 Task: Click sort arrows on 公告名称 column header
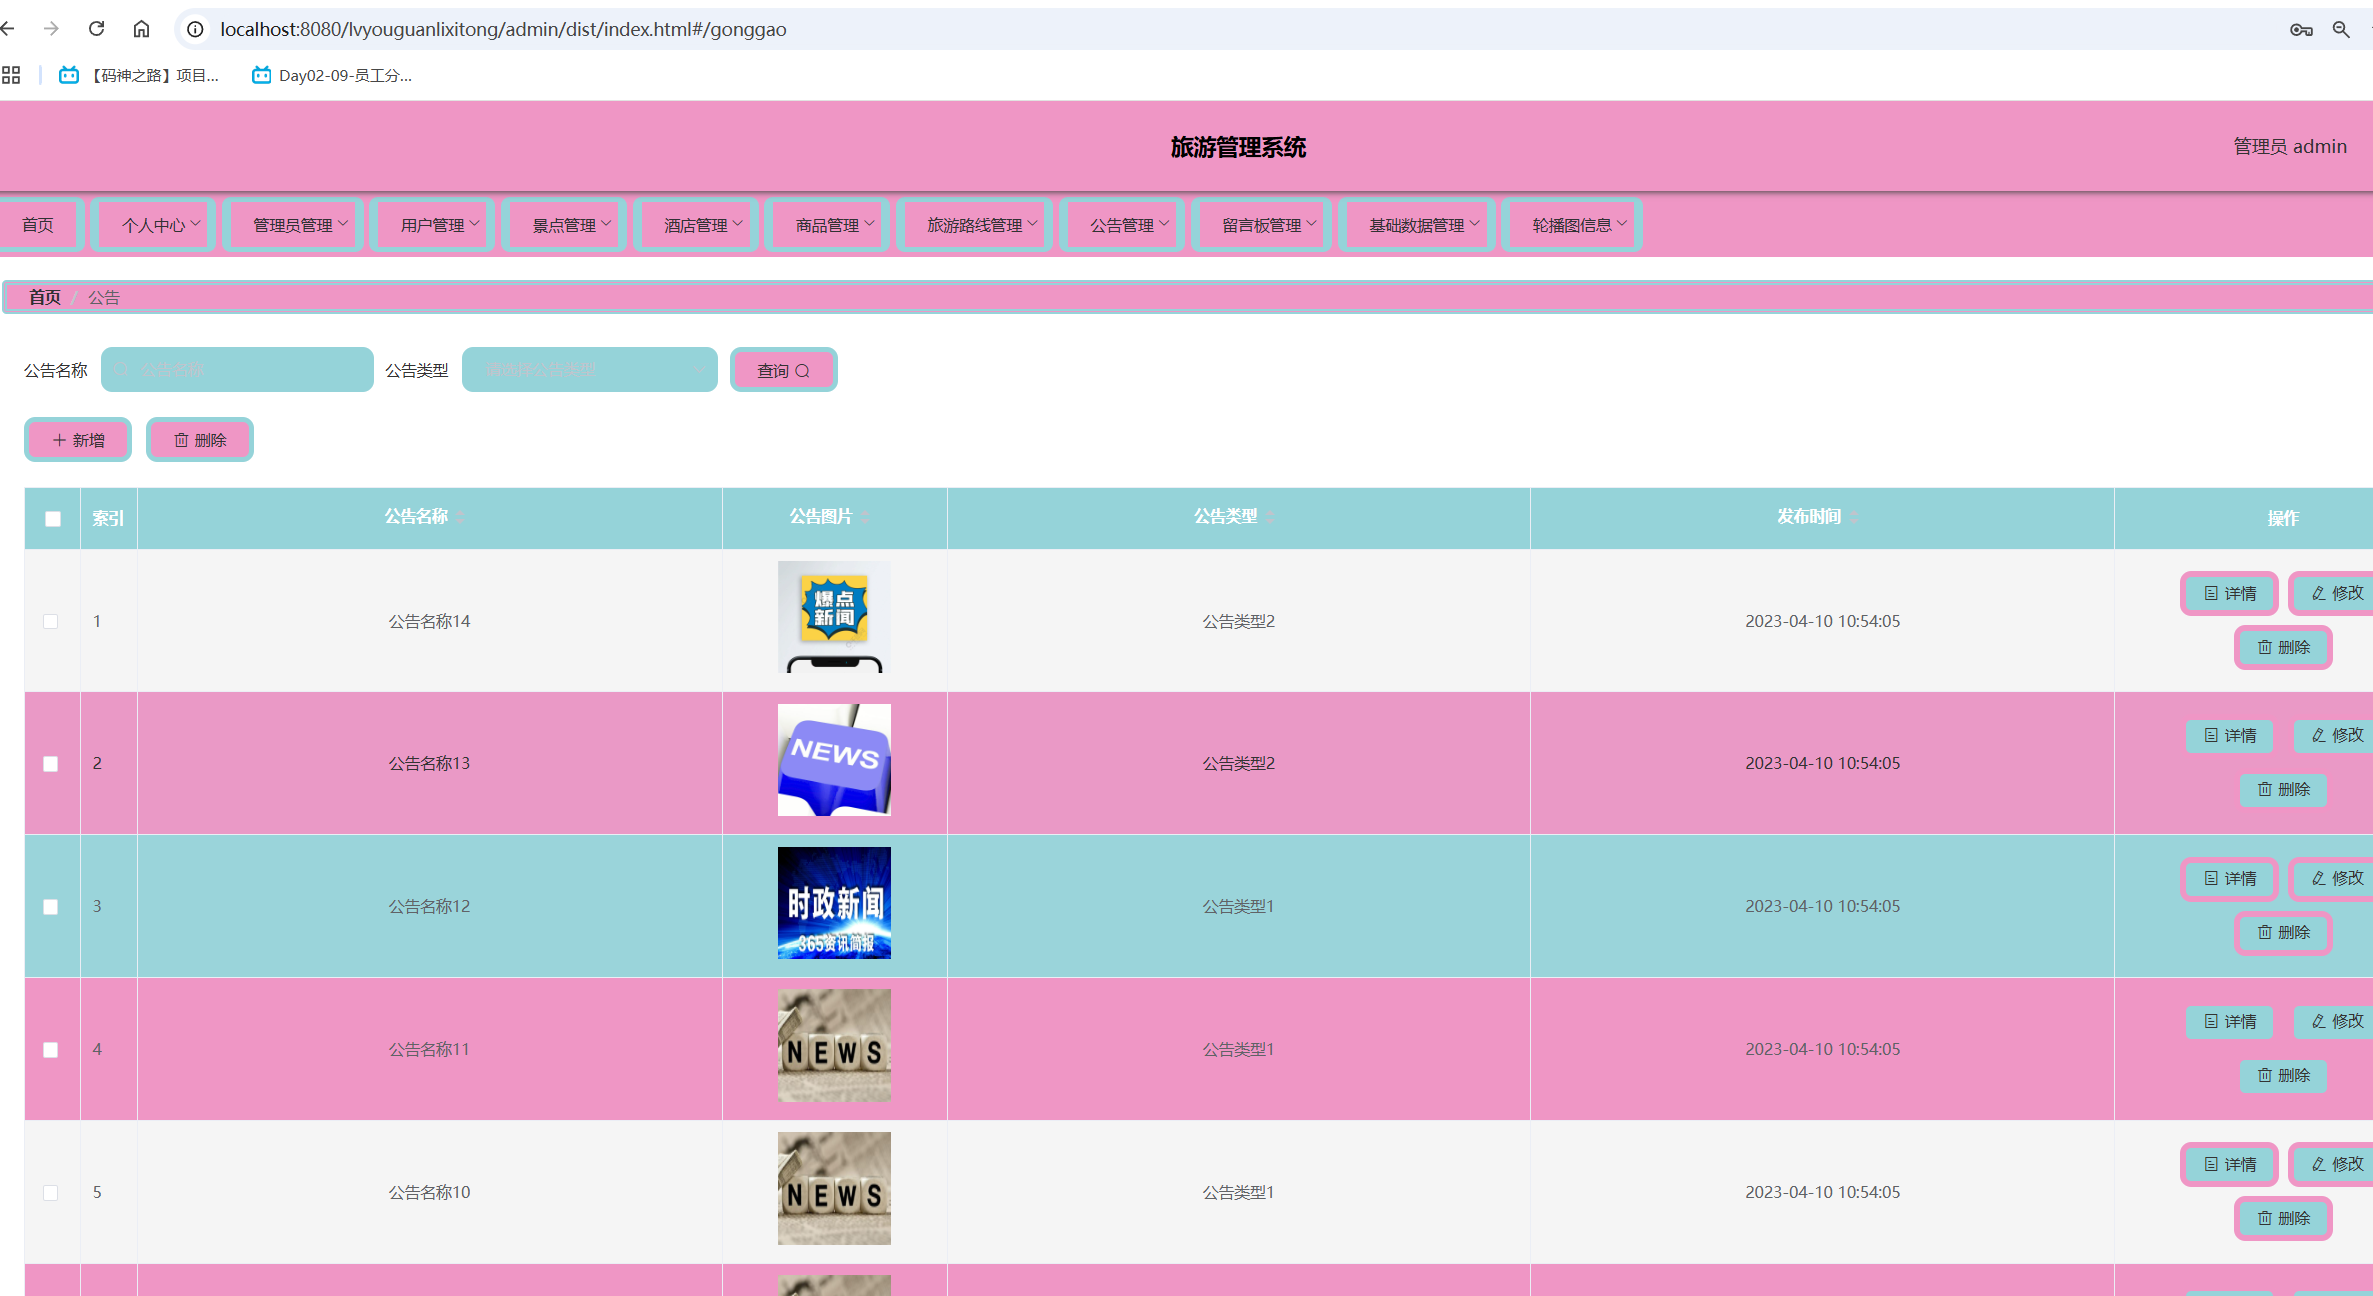[461, 517]
